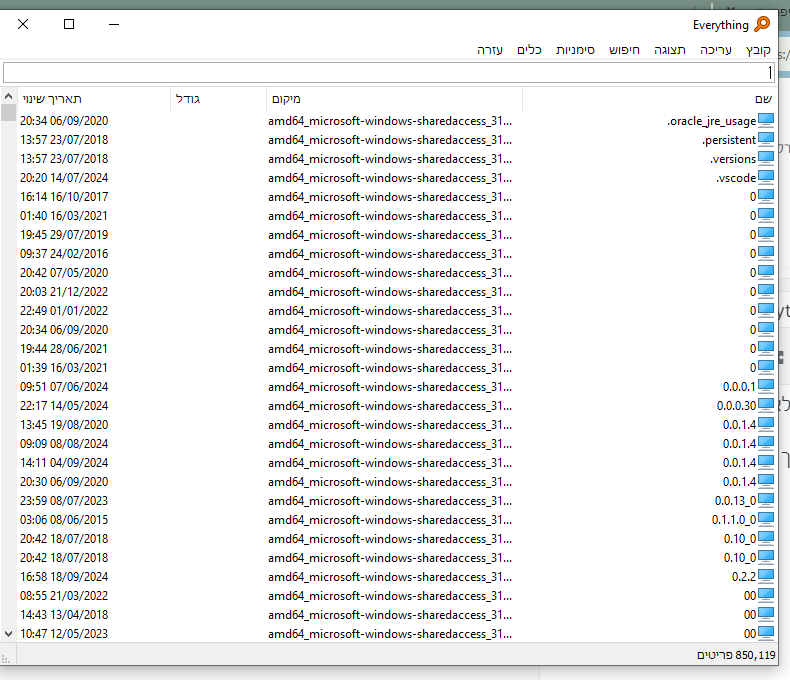The height and width of the screenshot is (680, 790).
Task: Click the scrollbar up arrow
Action: pyautogui.click(x=8, y=96)
